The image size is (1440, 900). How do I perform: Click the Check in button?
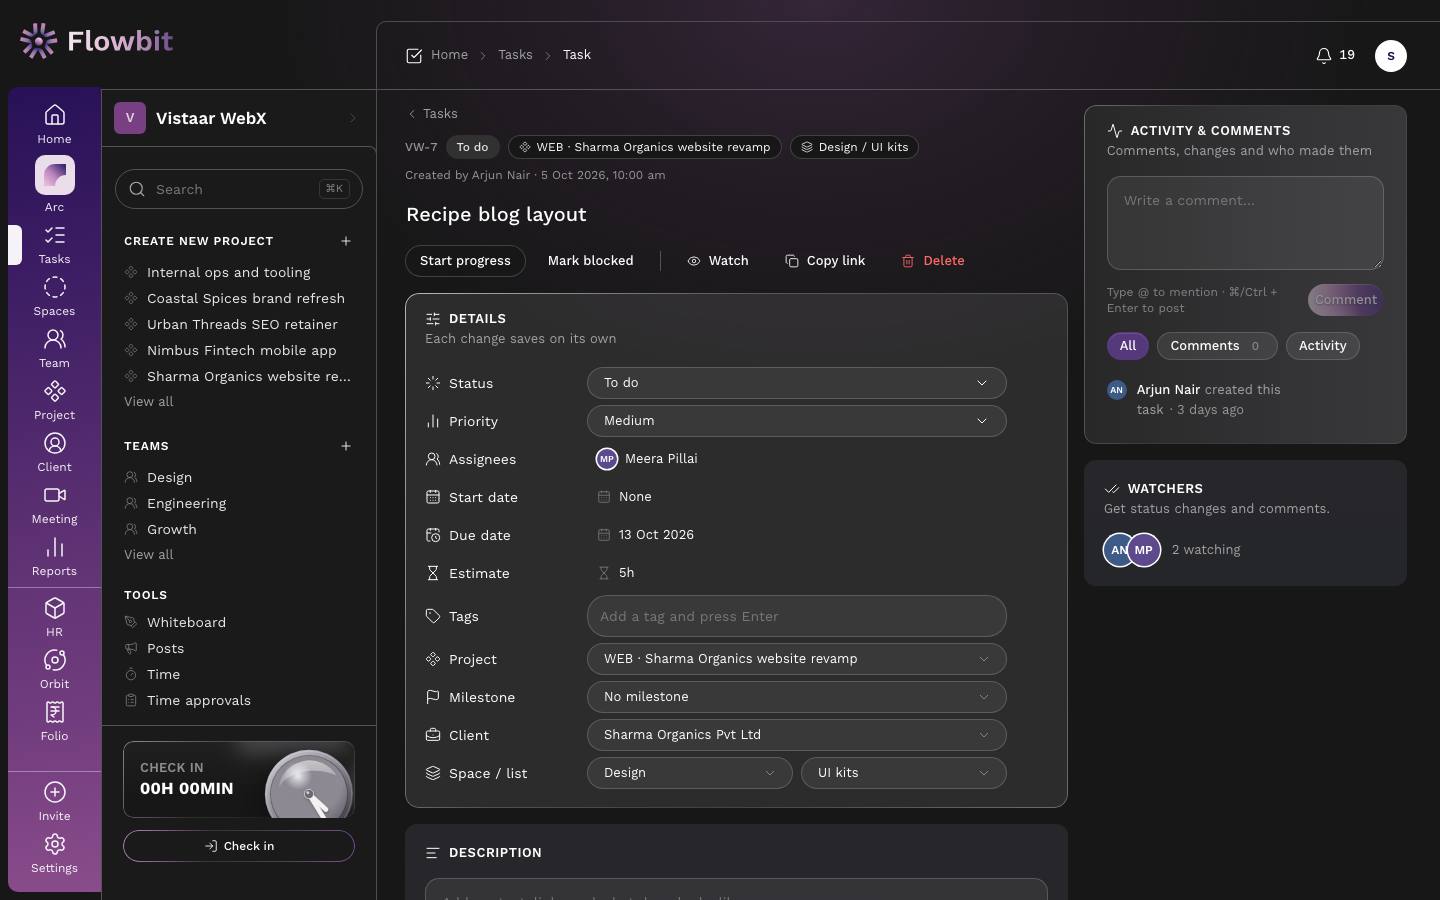point(239,846)
